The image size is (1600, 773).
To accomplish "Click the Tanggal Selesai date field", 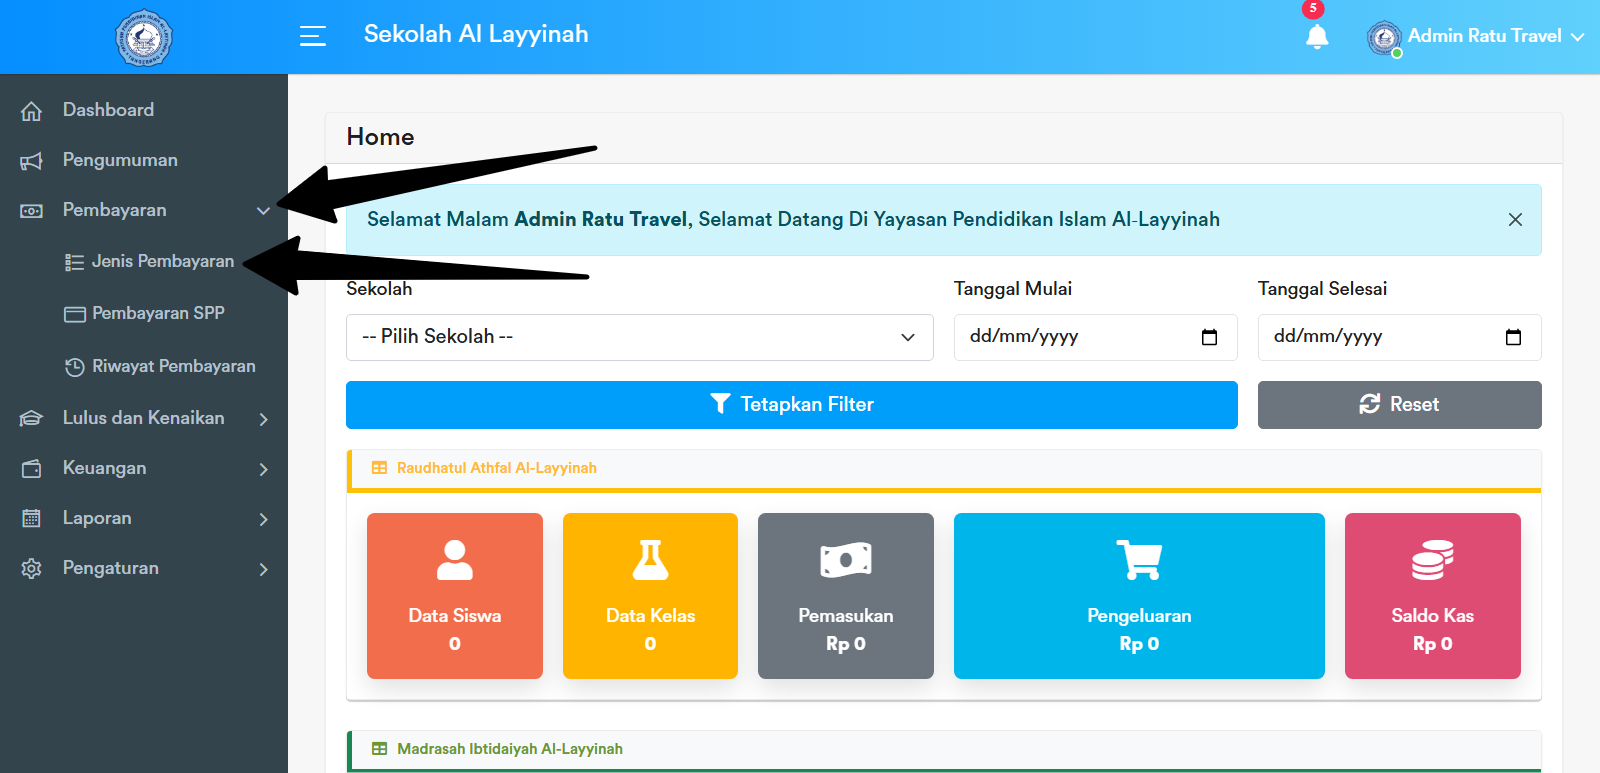I will coord(1400,337).
